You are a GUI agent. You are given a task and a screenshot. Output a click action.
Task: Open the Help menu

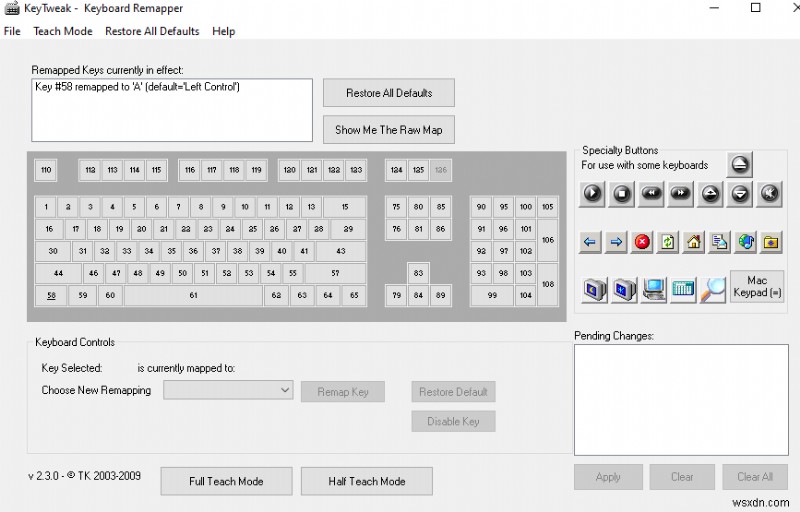point(223,31)
